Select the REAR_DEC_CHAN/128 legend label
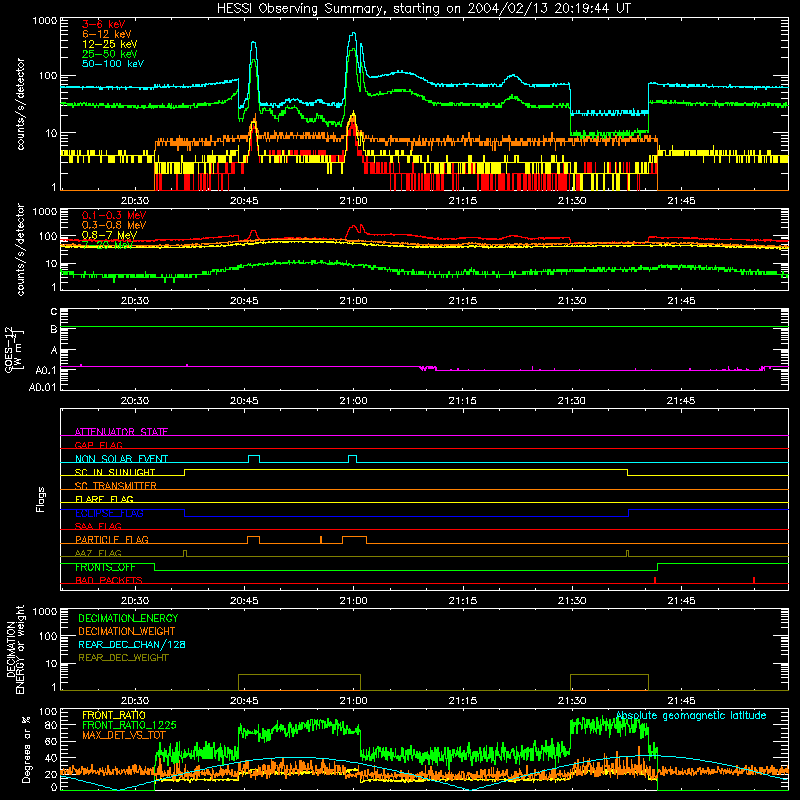 click(132, 644)
